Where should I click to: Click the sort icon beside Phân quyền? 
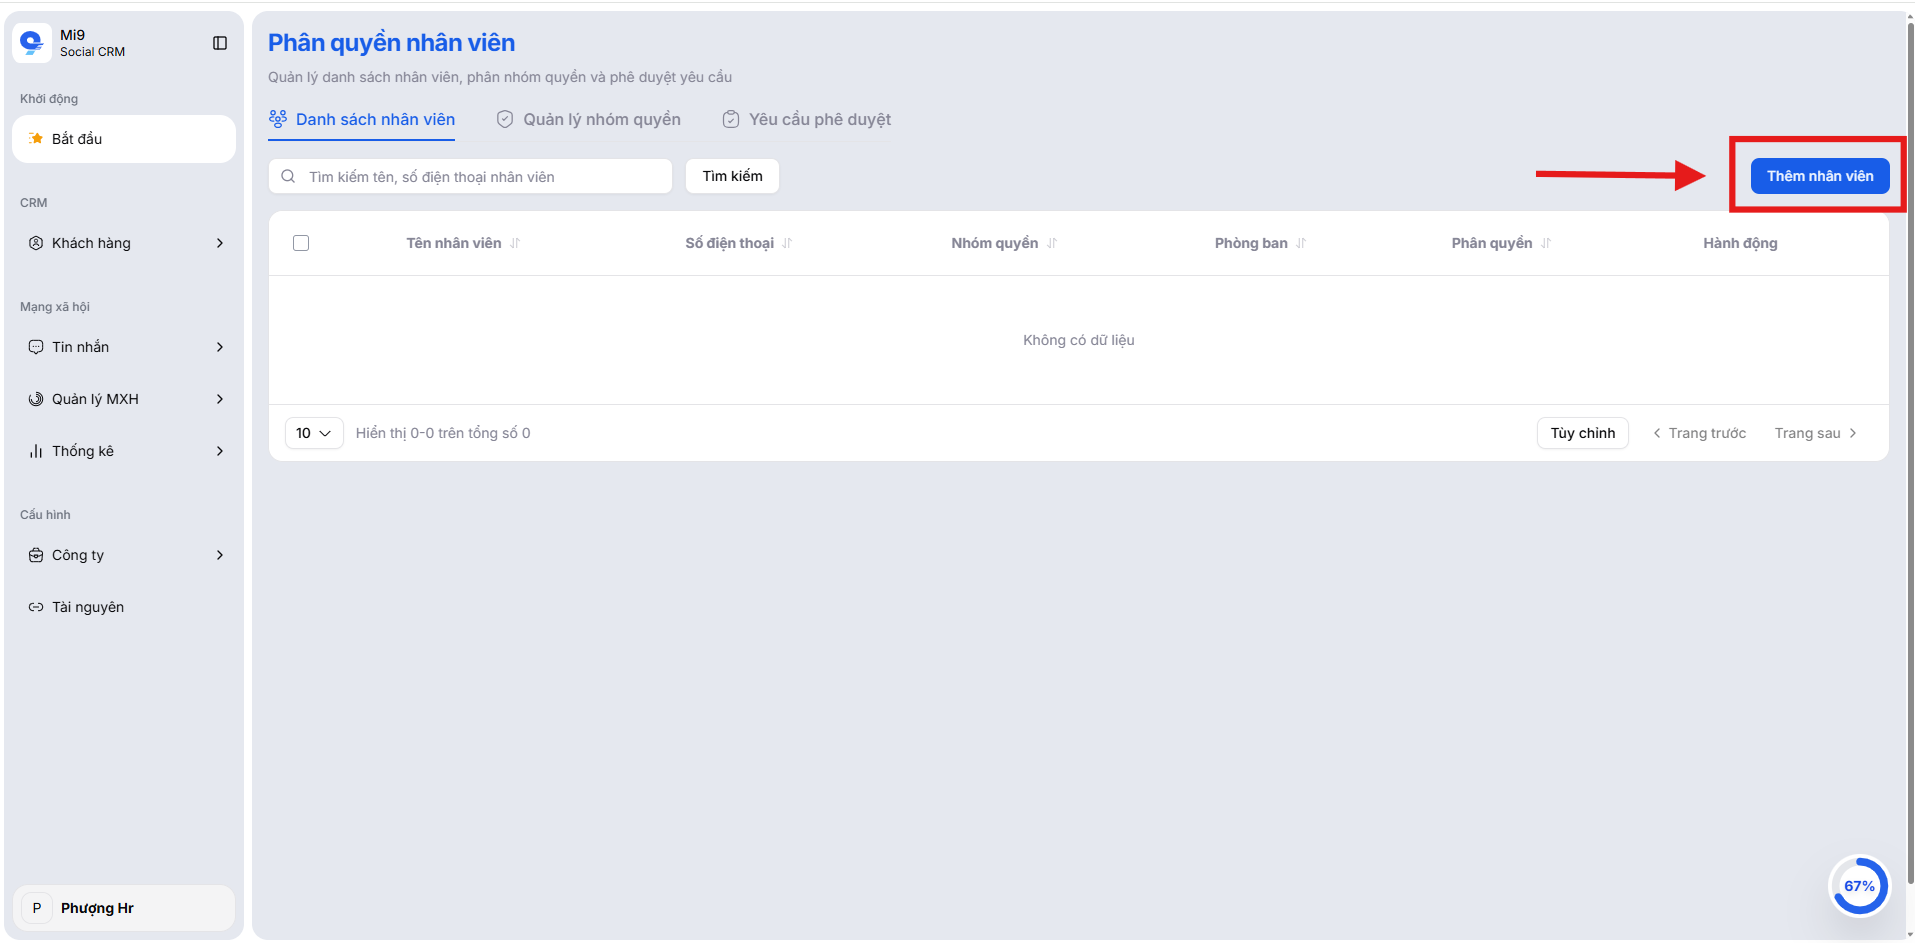(x=1546, y=243)
